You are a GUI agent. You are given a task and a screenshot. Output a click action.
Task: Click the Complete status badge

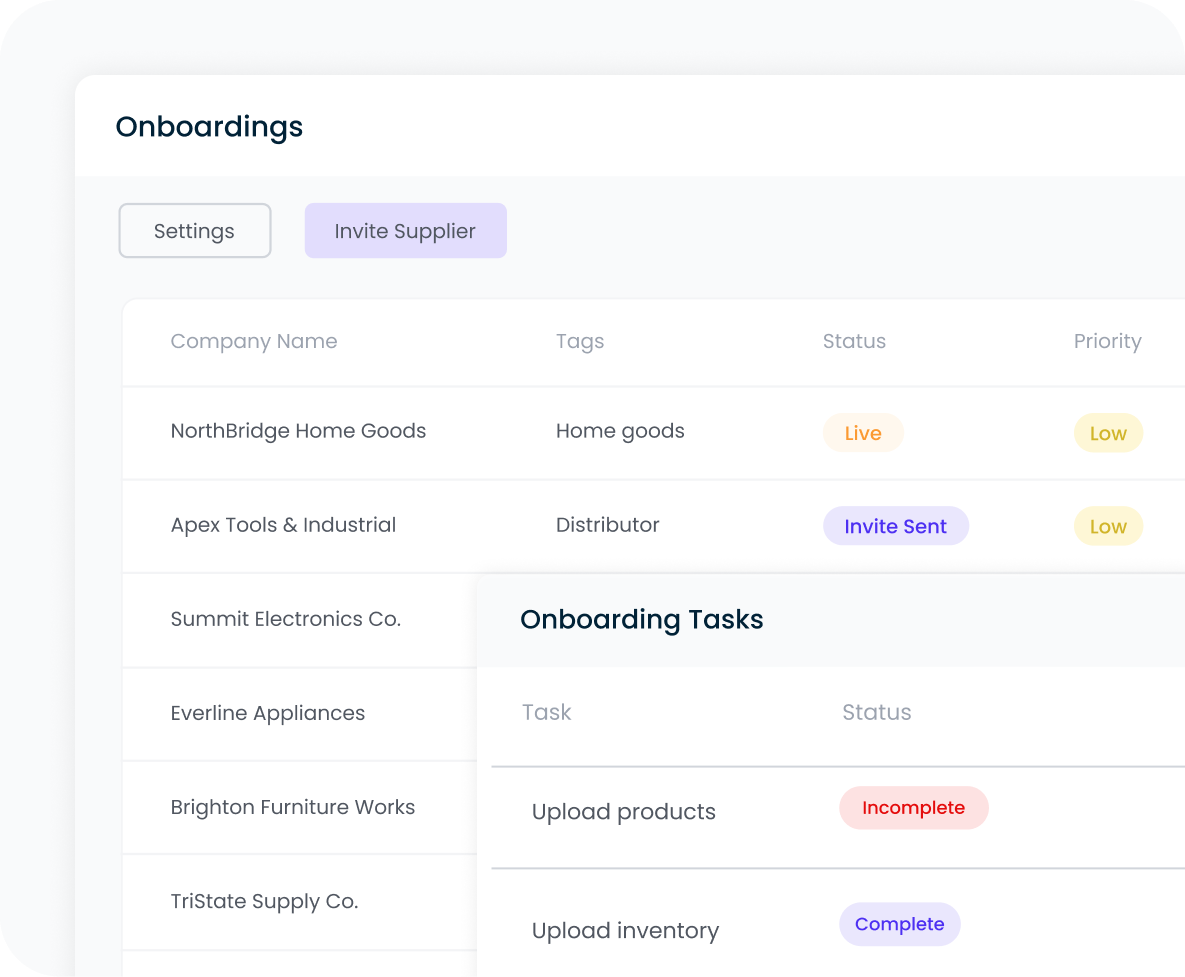(899, 924)
